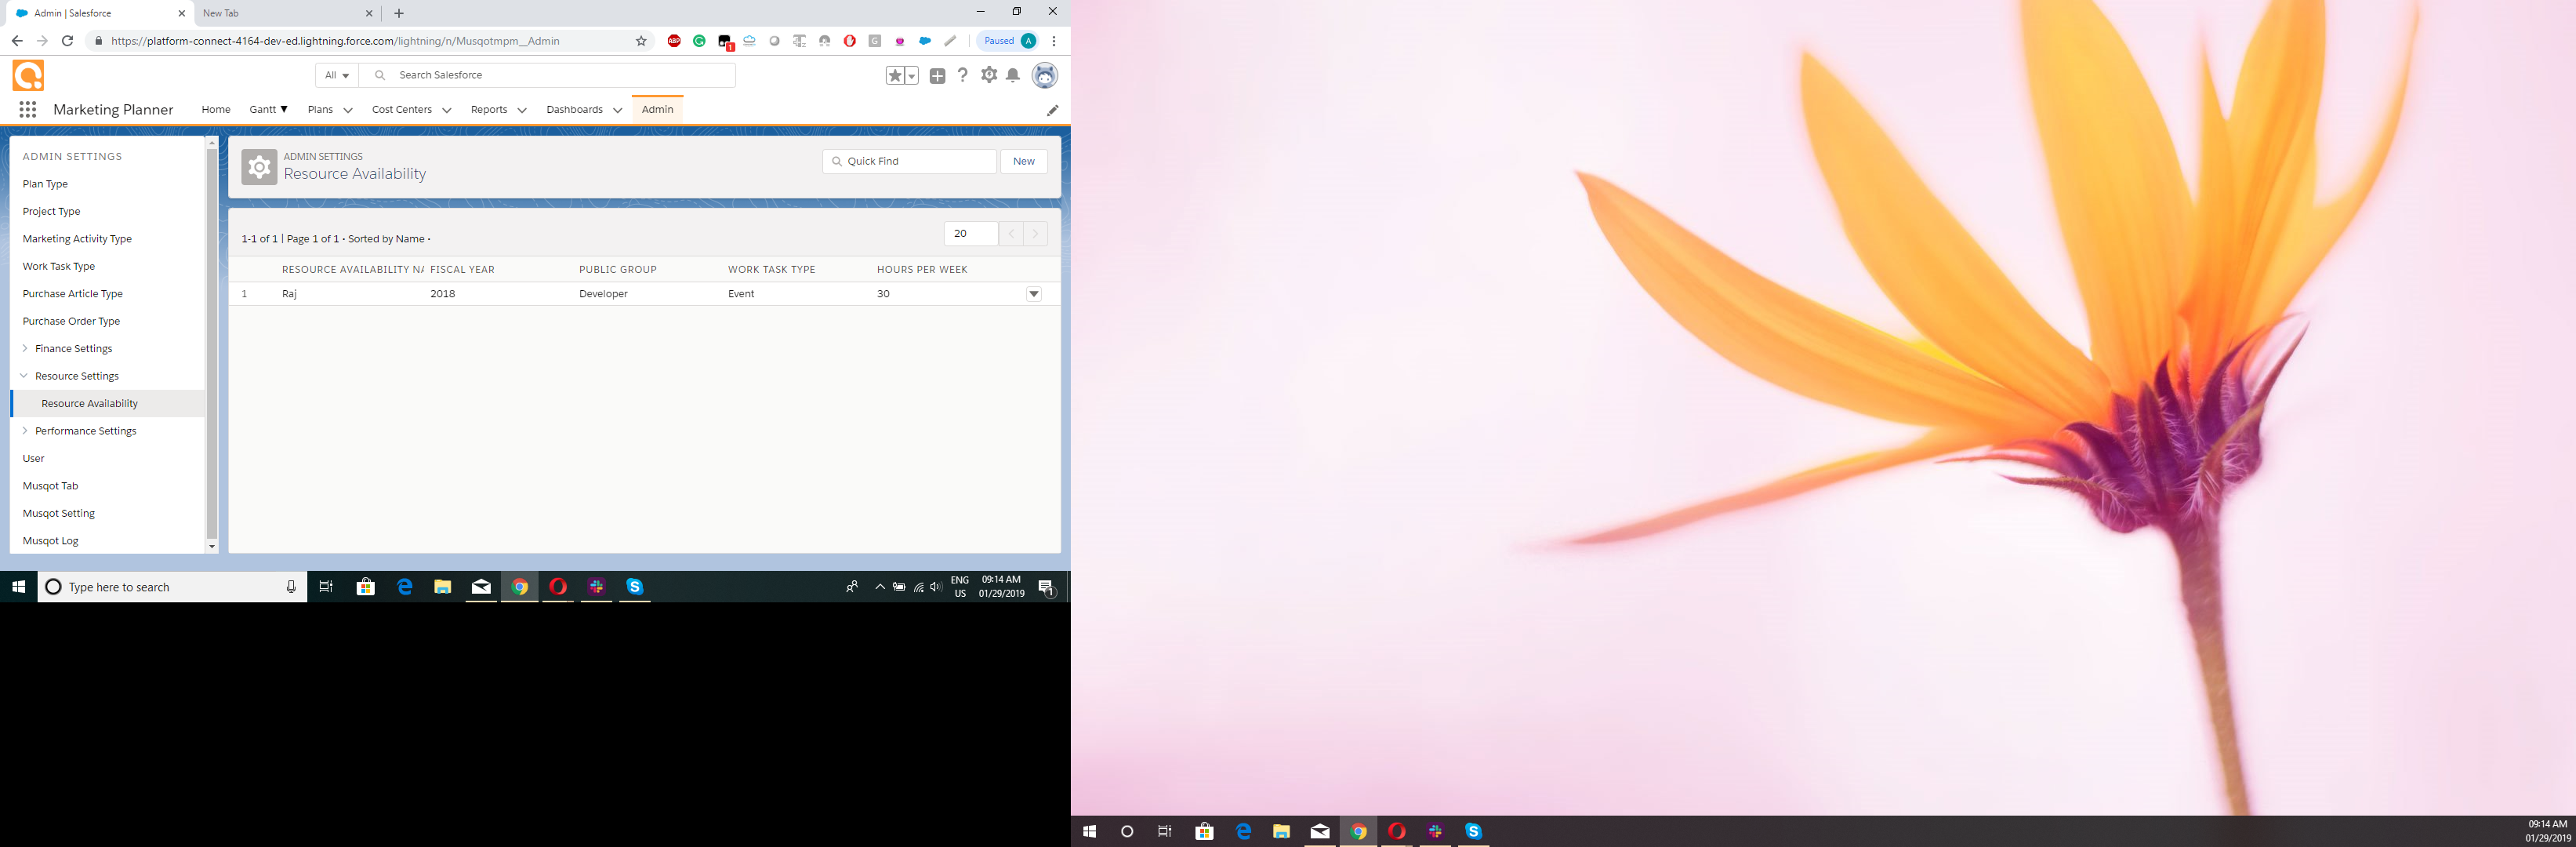
Task: Click the edit navigation pencil icon
Action: 1052,110
